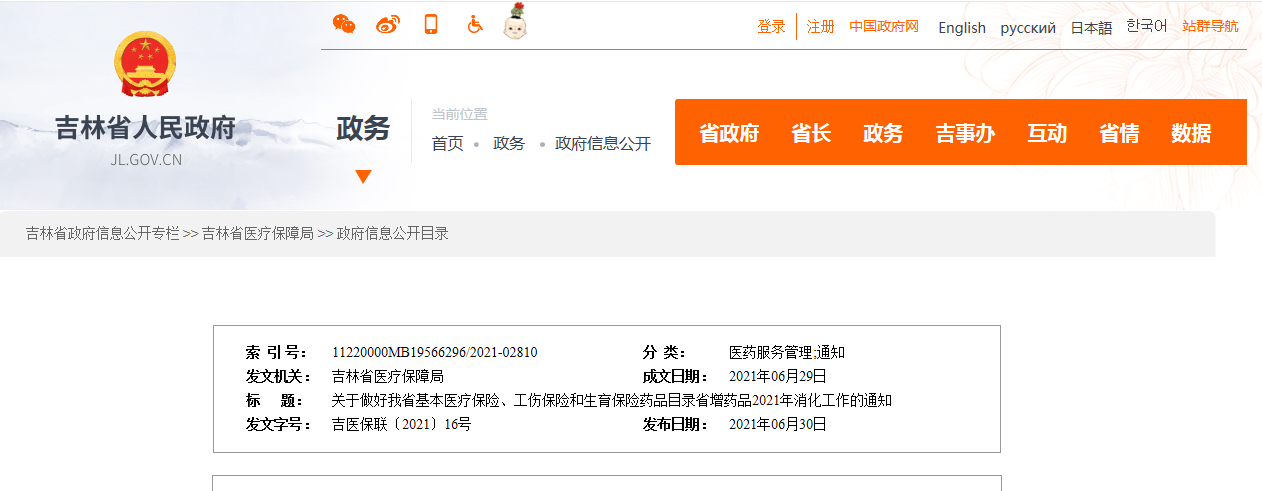
Task: Click 政府信息公开 breadcrumb link
Action: click(x=603, y=144)
